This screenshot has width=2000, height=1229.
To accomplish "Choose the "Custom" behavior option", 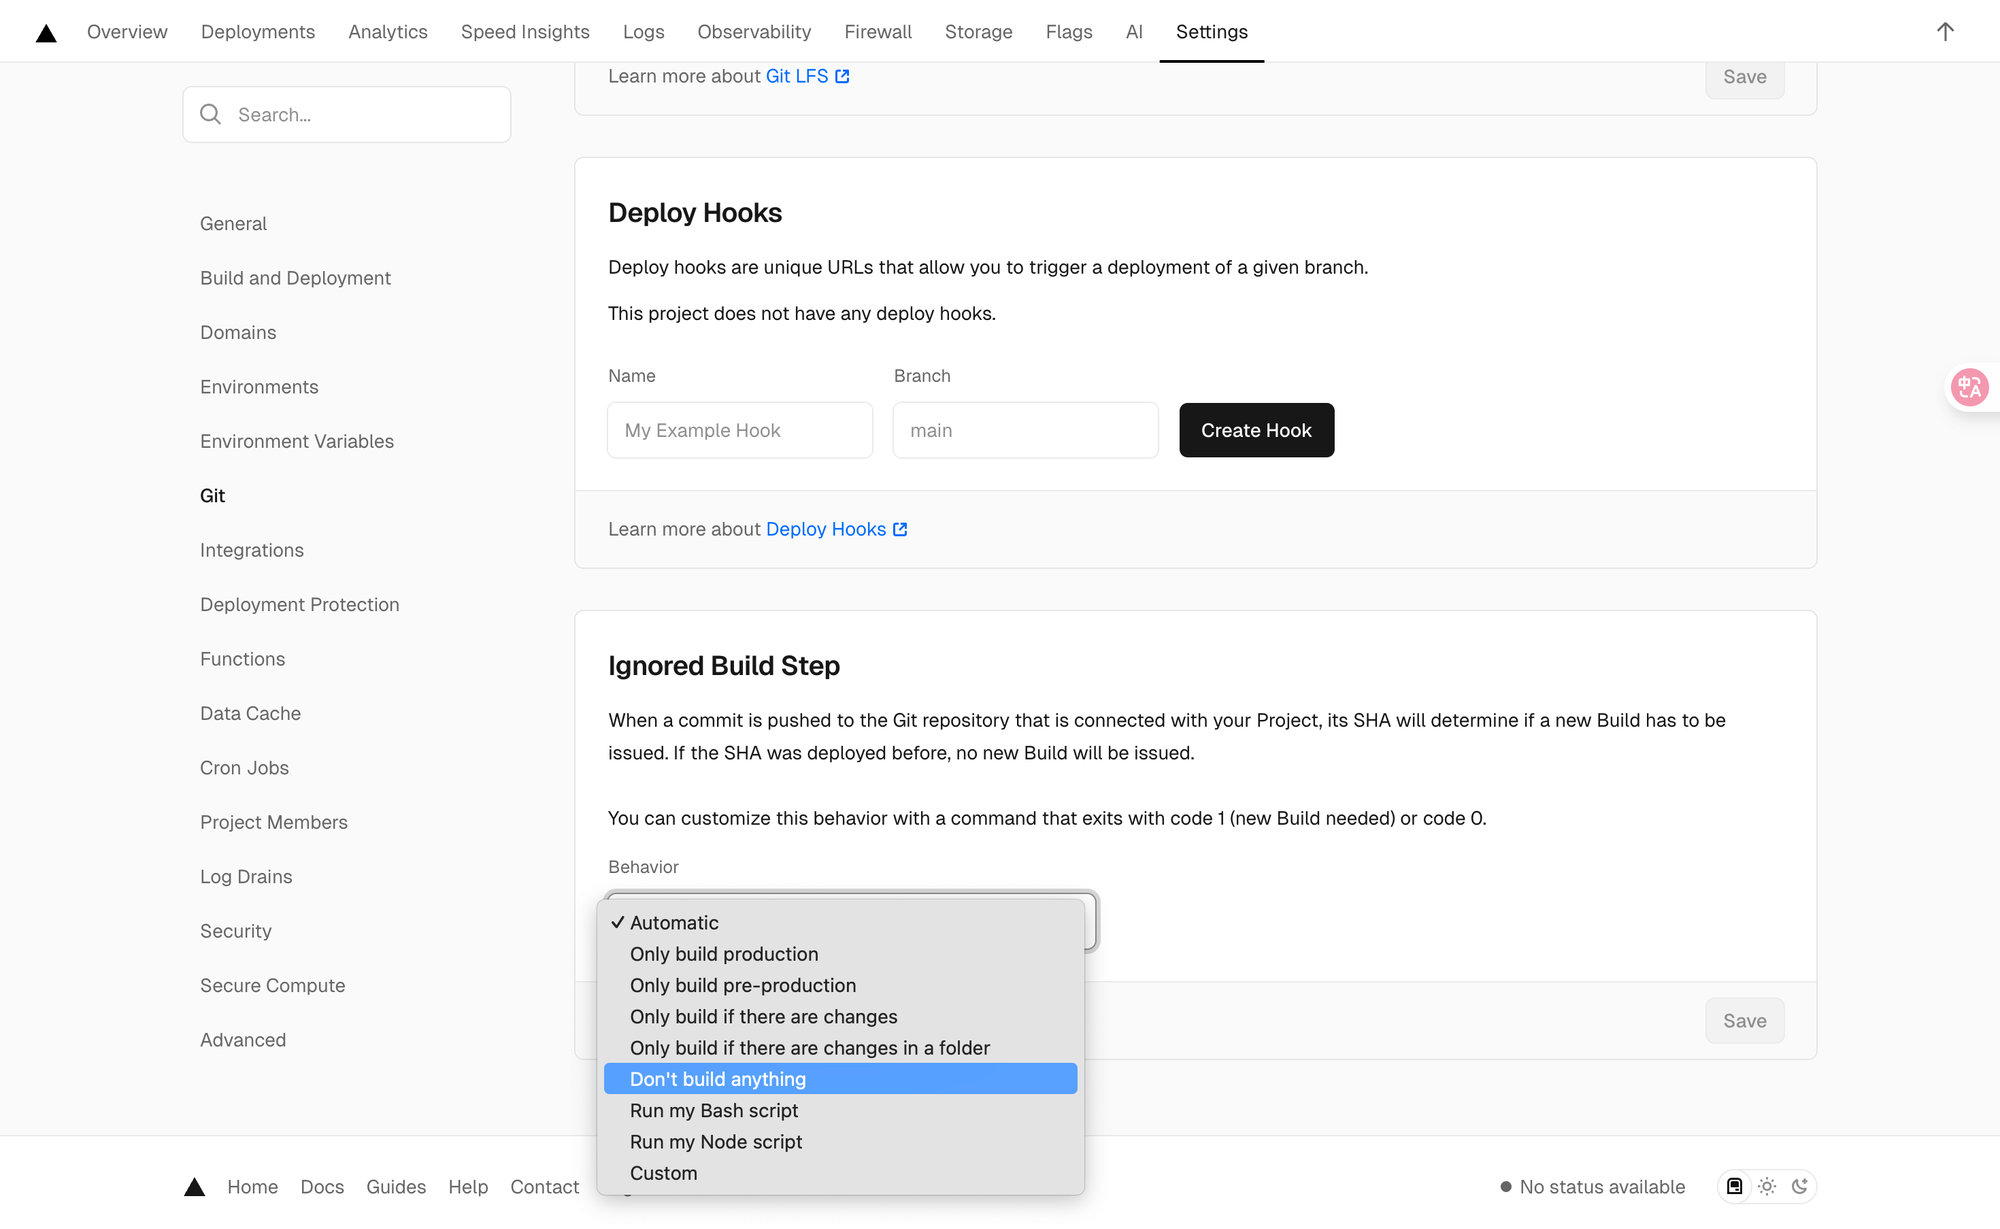I will point(663,1173).
